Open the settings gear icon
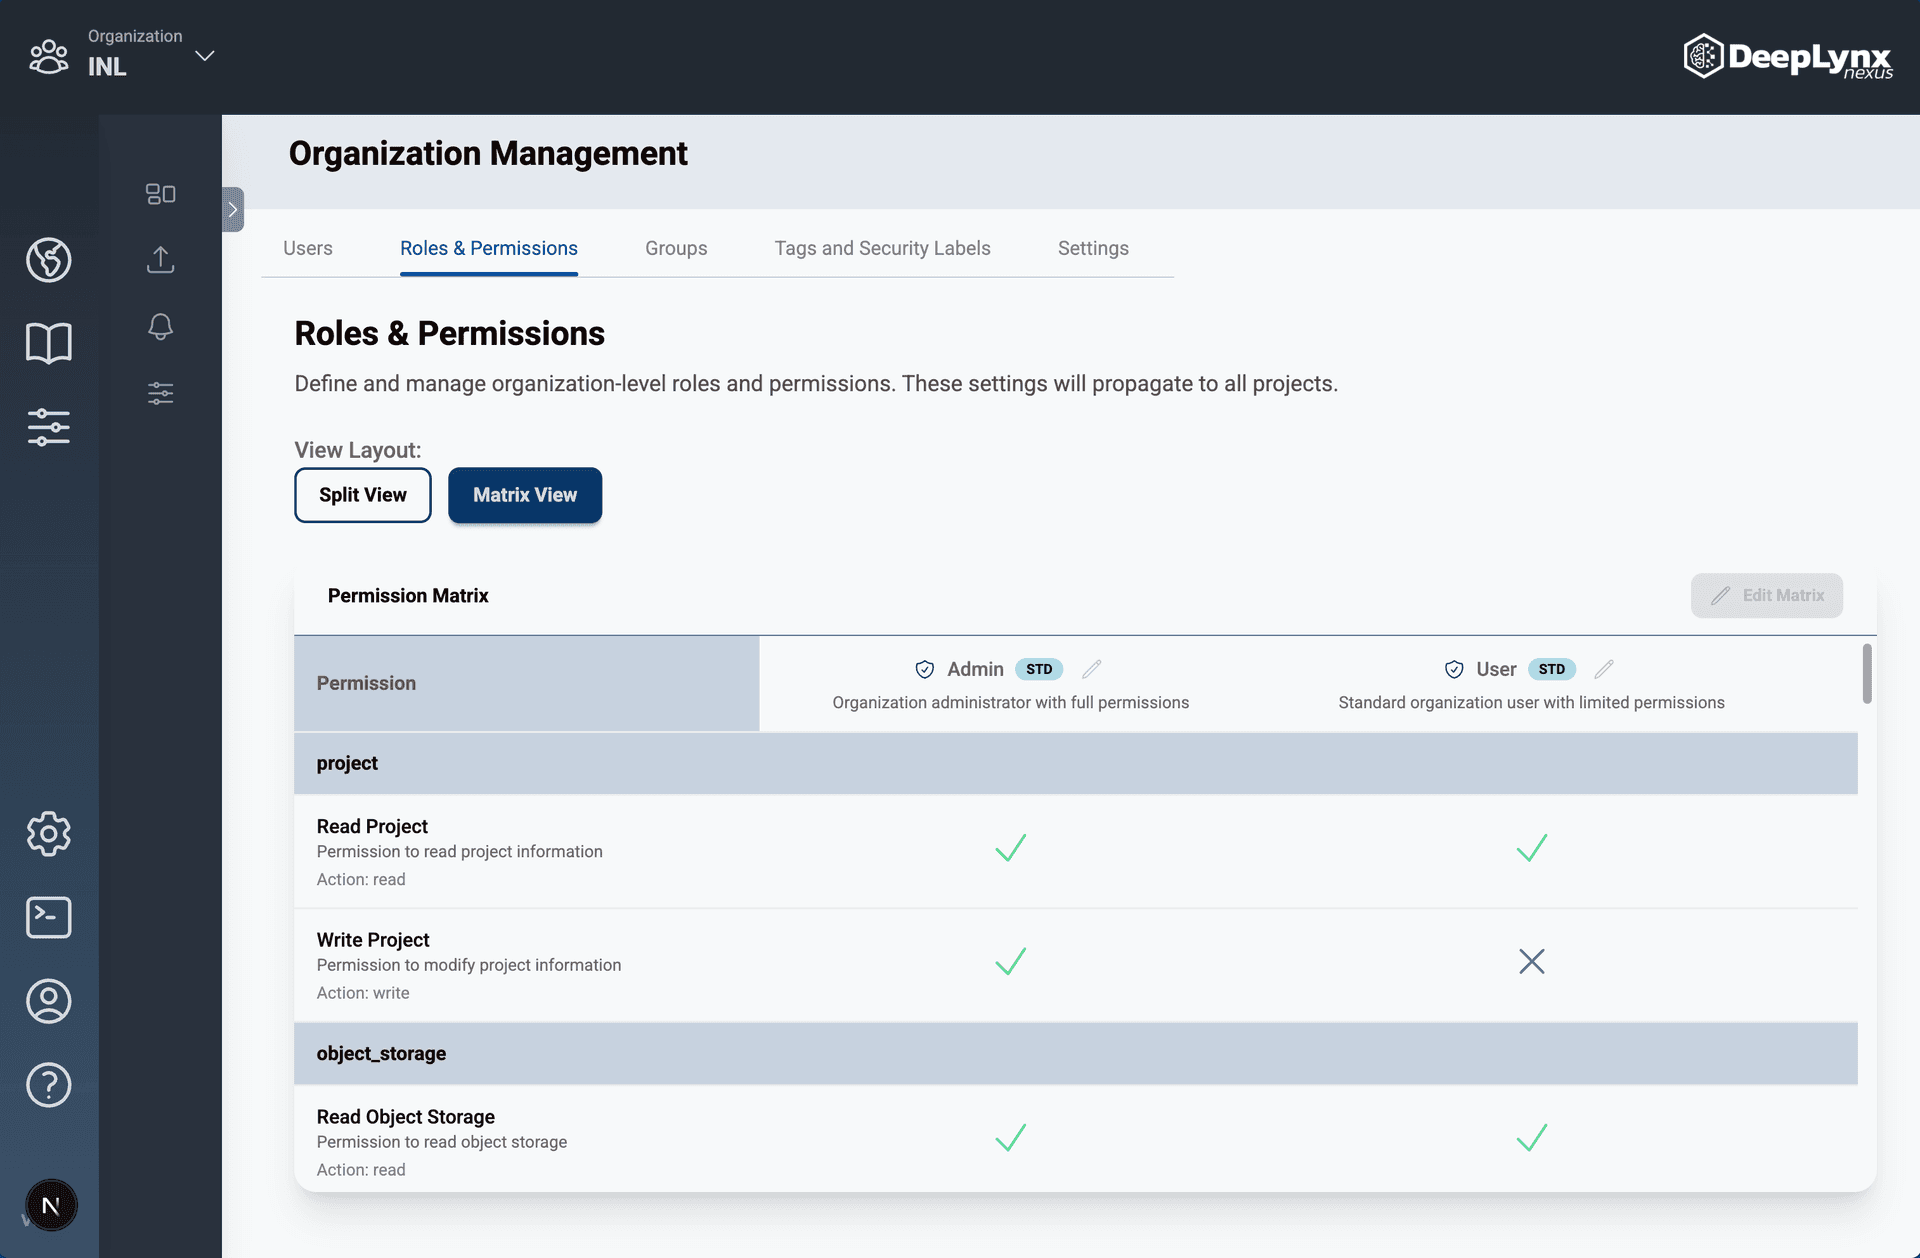This screenshot has width=1920, height=1258. click(48, 833)
